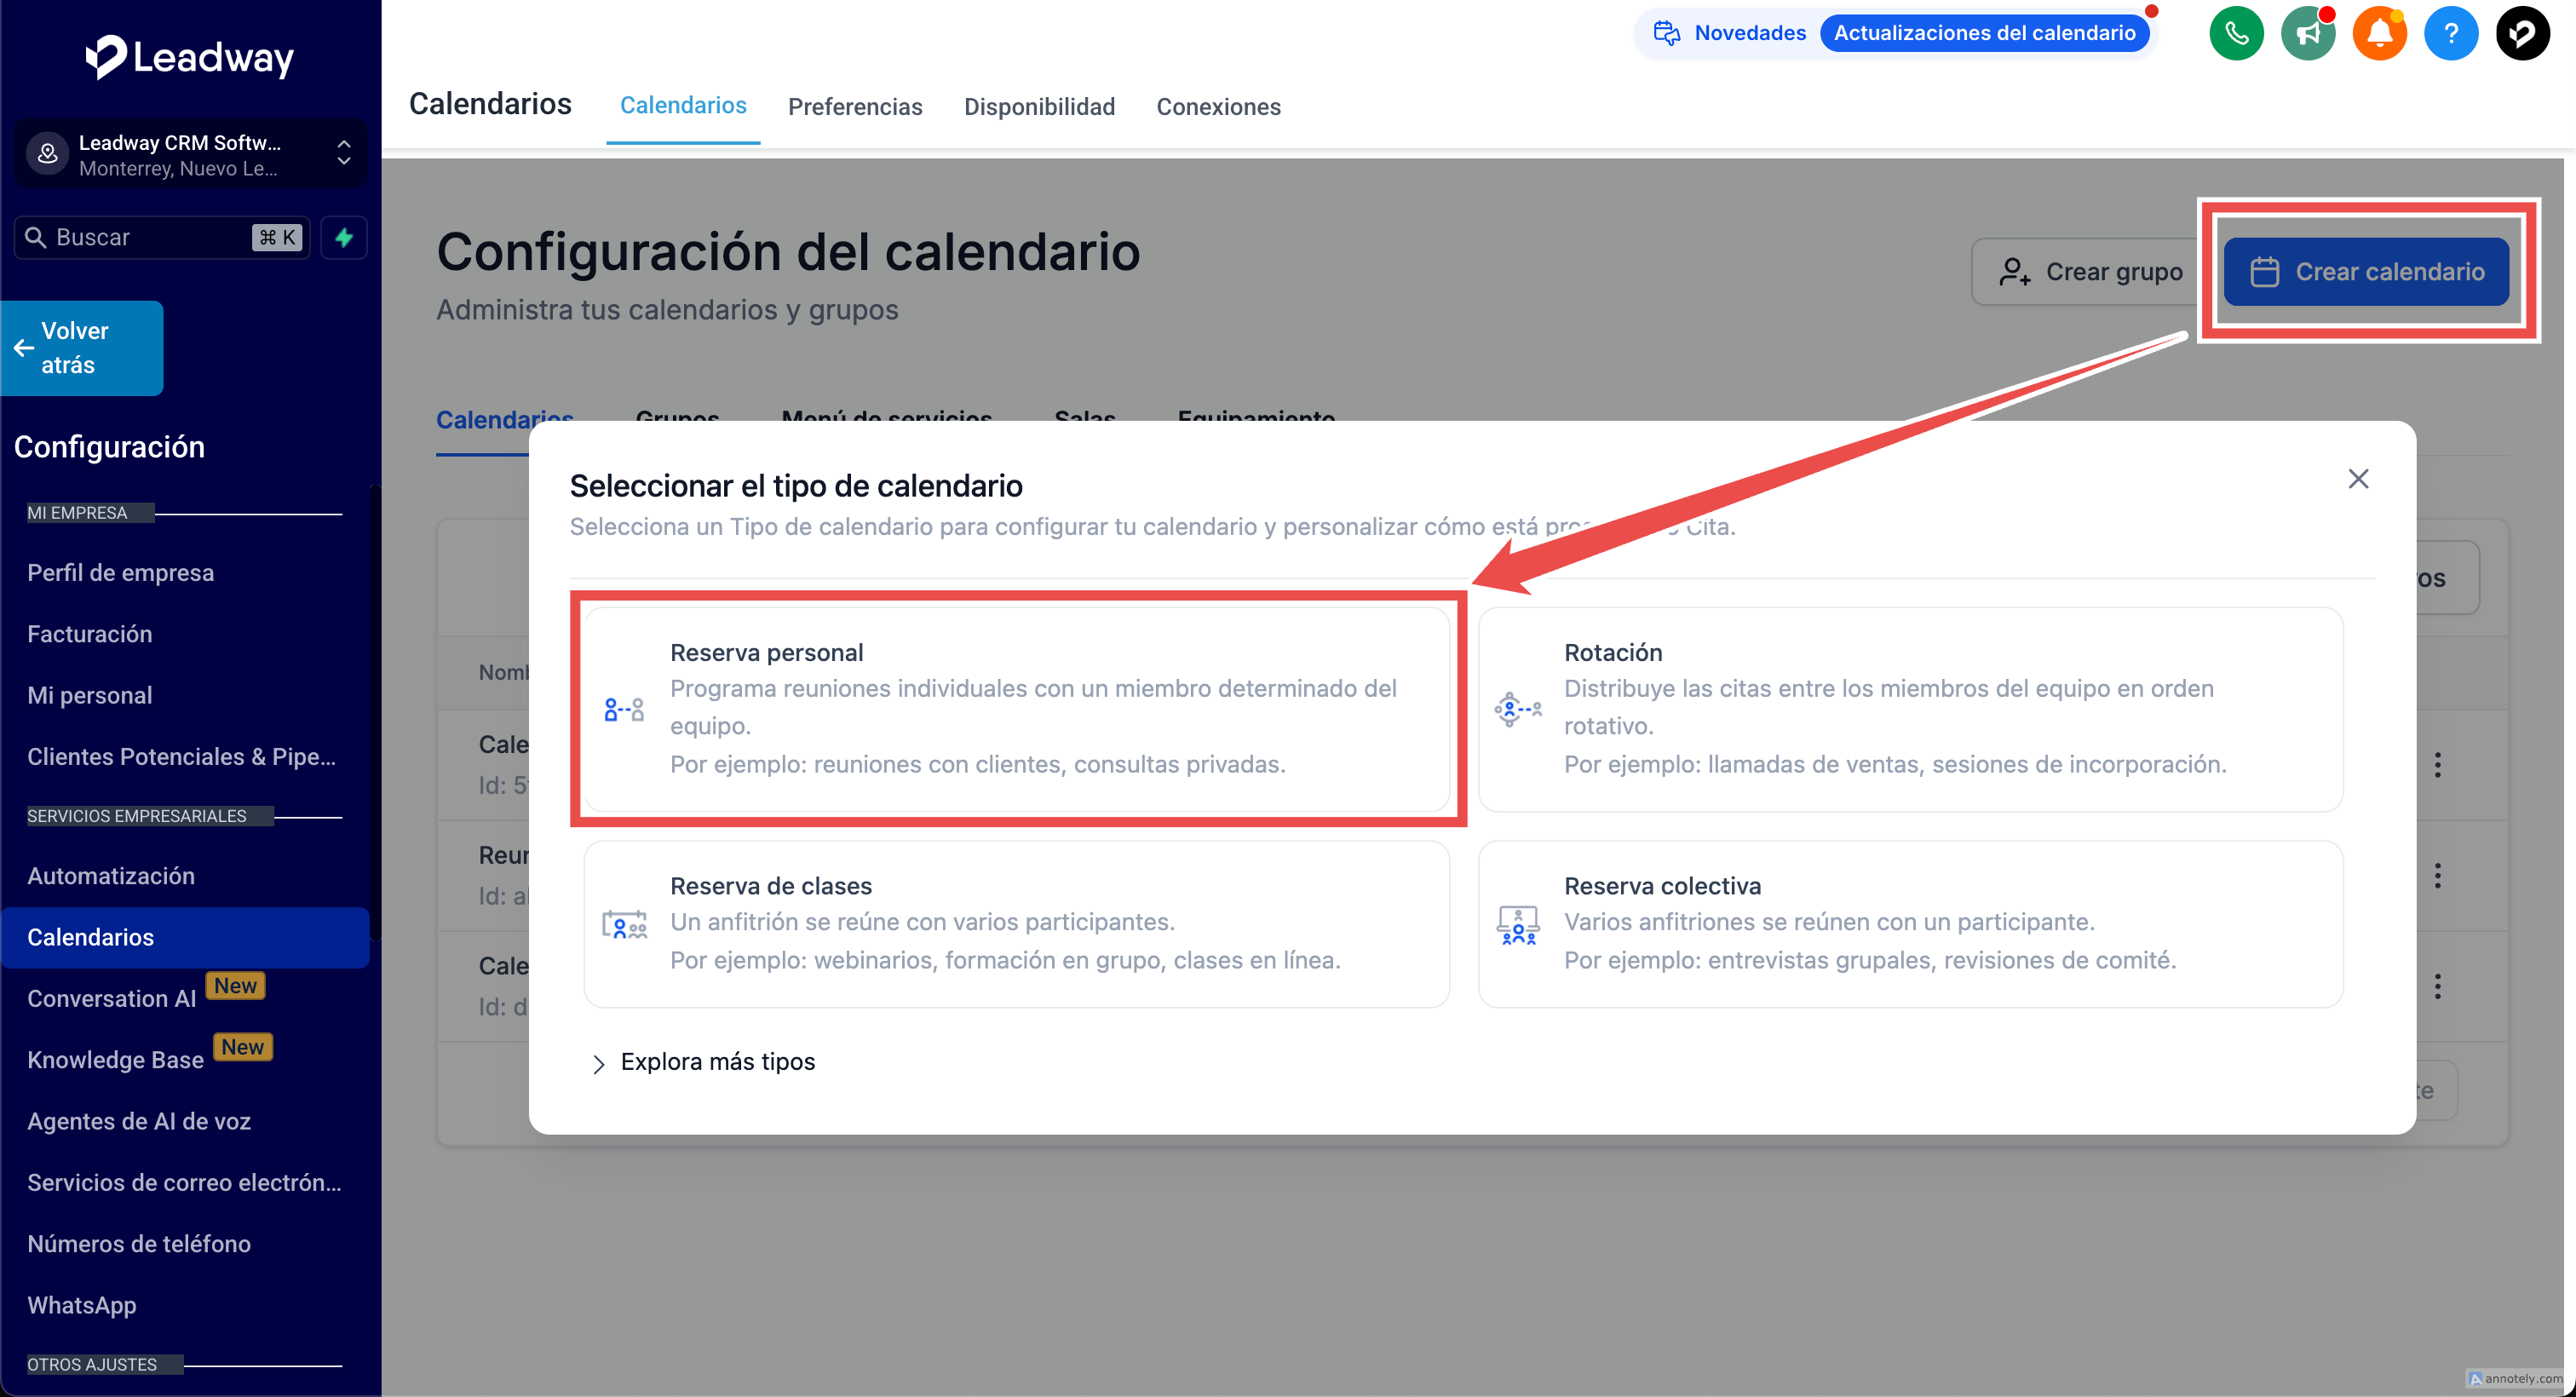Click the blue help question mark icon
Screen dimensions: 2576x1397
click(x=2450, y=34)
